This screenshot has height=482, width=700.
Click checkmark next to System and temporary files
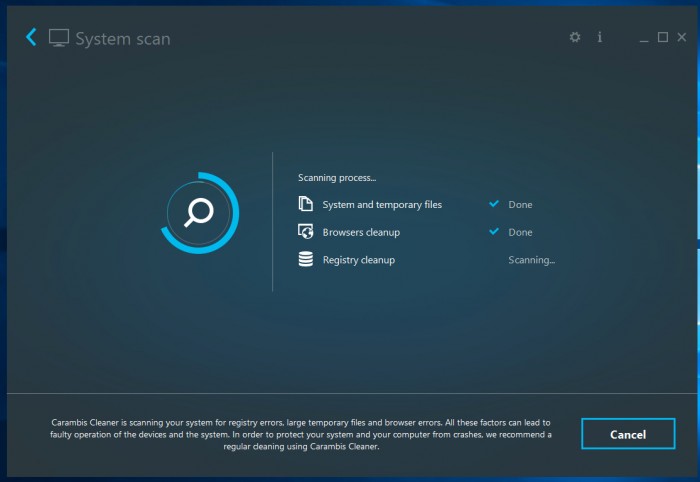click(494, 204)
